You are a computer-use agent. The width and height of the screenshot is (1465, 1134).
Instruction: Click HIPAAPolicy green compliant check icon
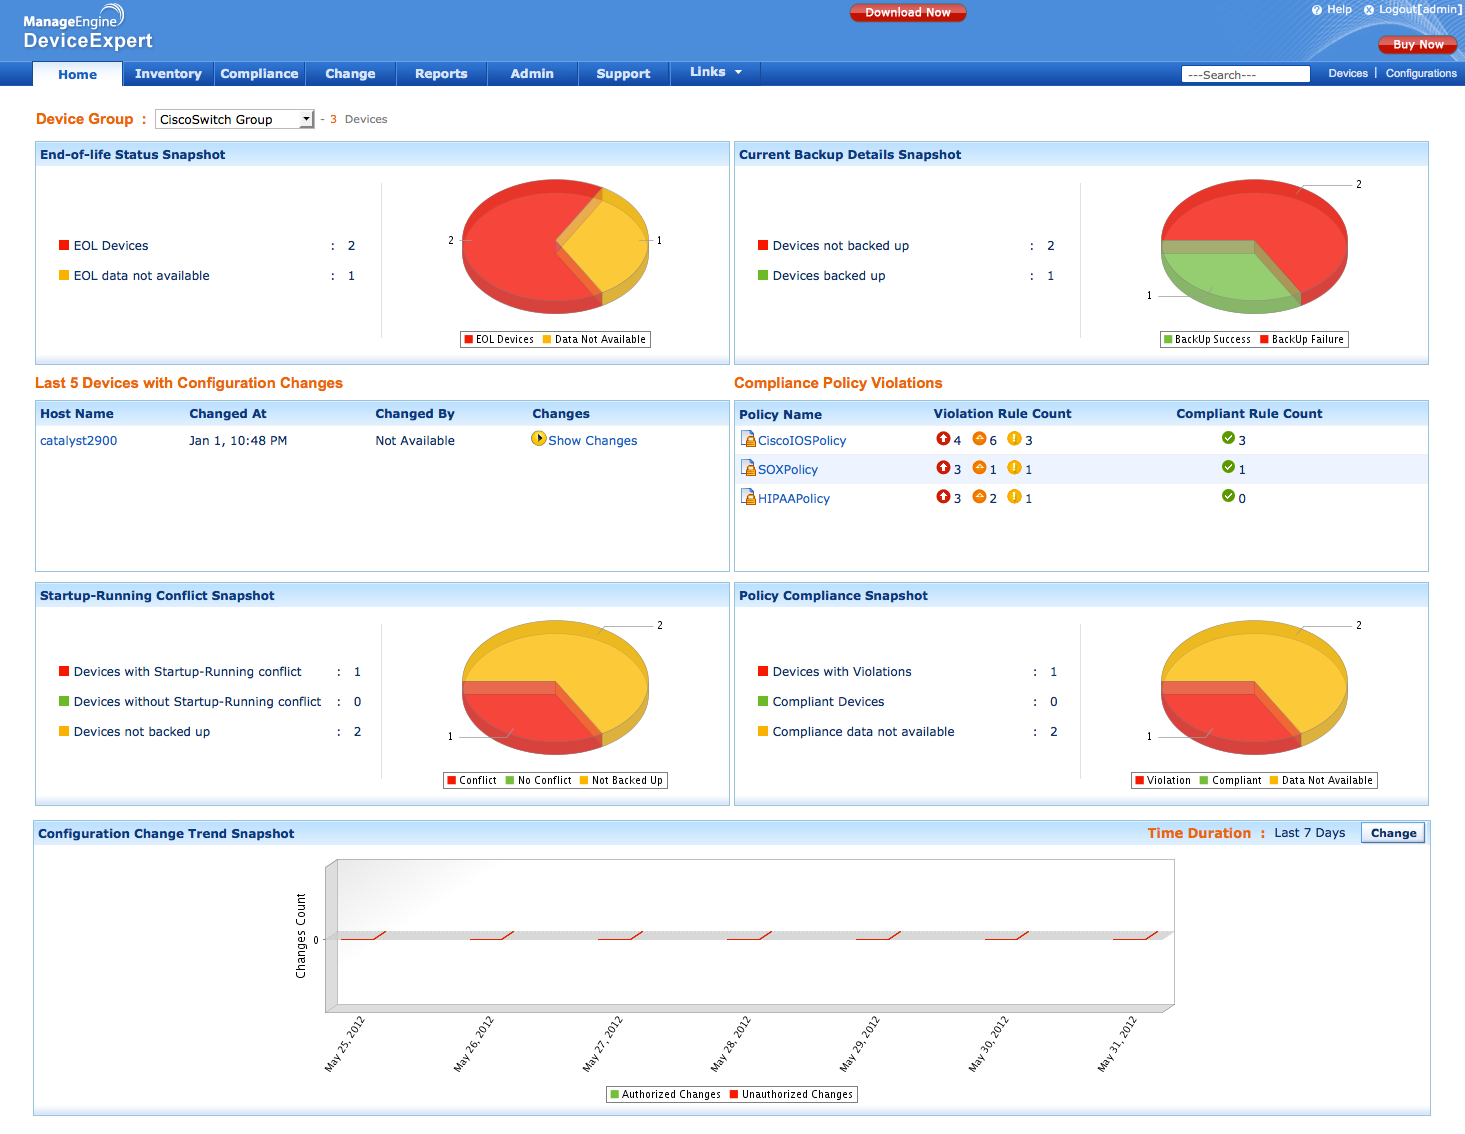(x=1228, y=496)
